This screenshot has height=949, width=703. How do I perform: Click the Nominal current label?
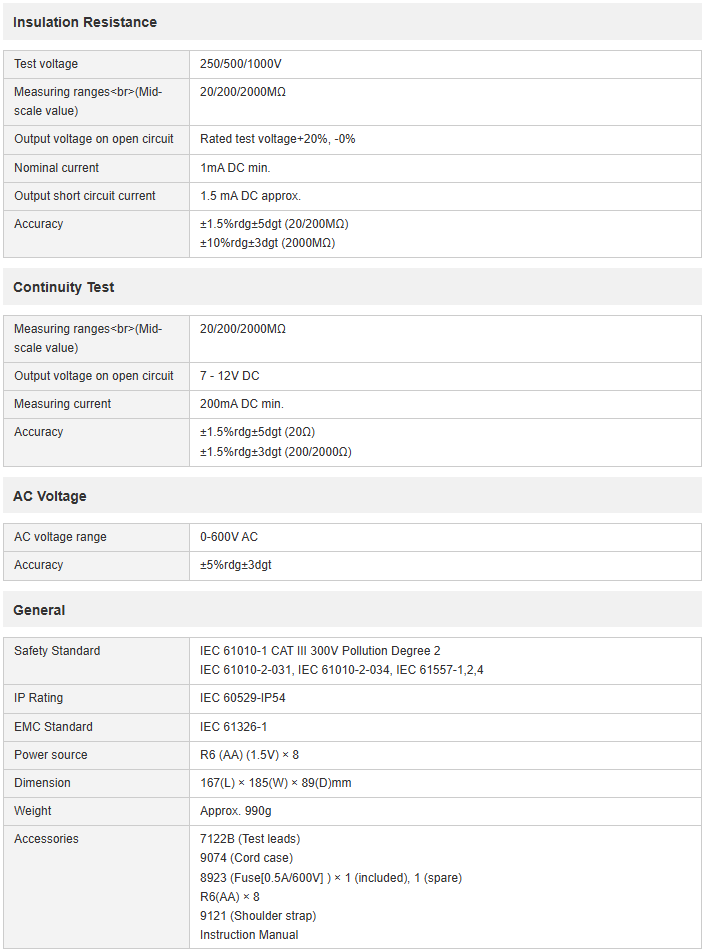click(x=57, y=168)
